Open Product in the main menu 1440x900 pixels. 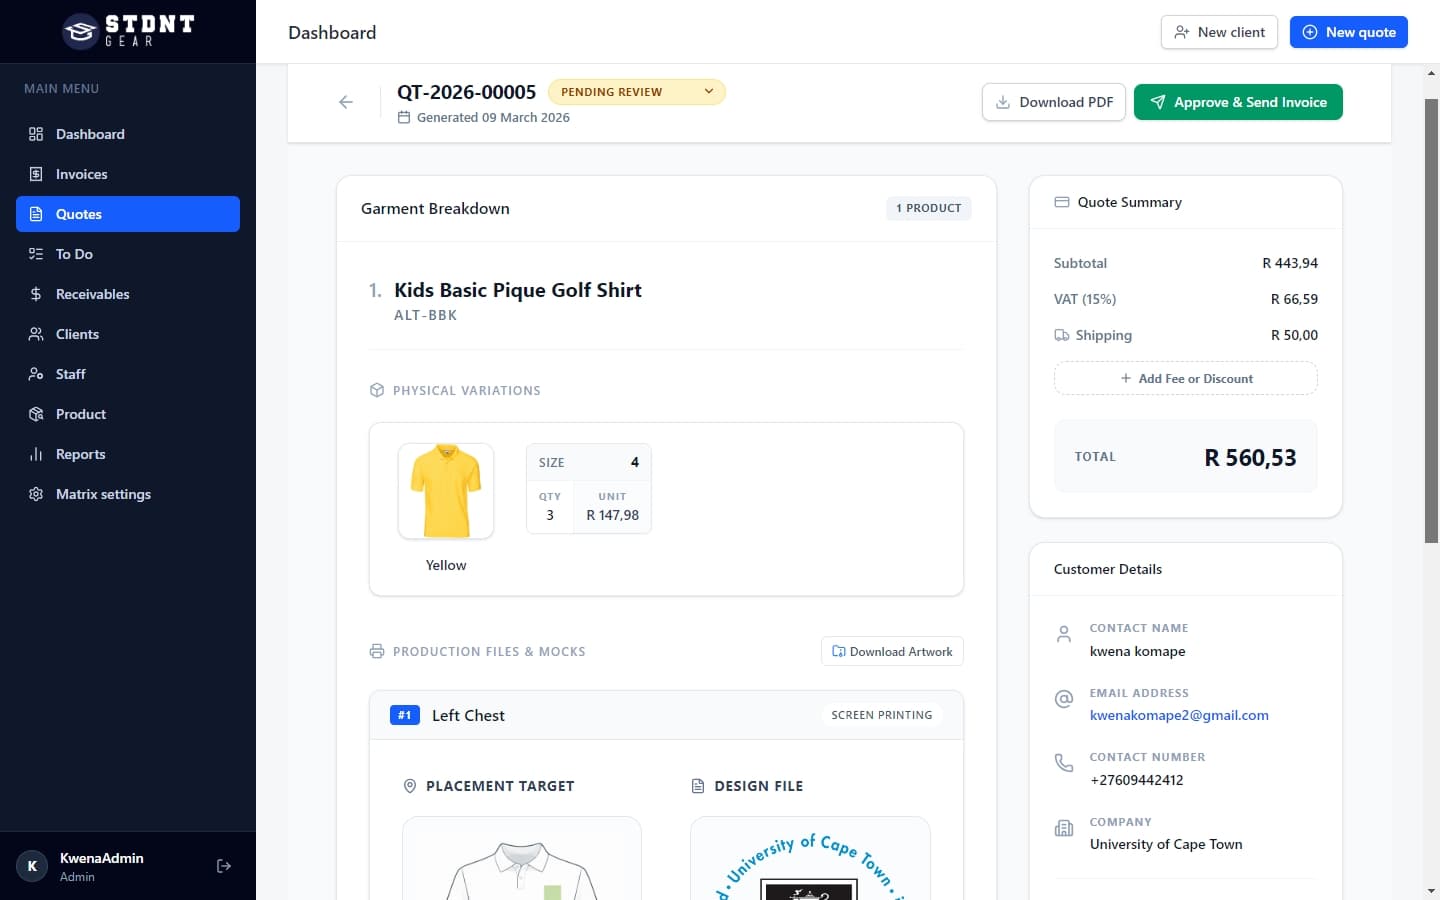coord(128,414)
